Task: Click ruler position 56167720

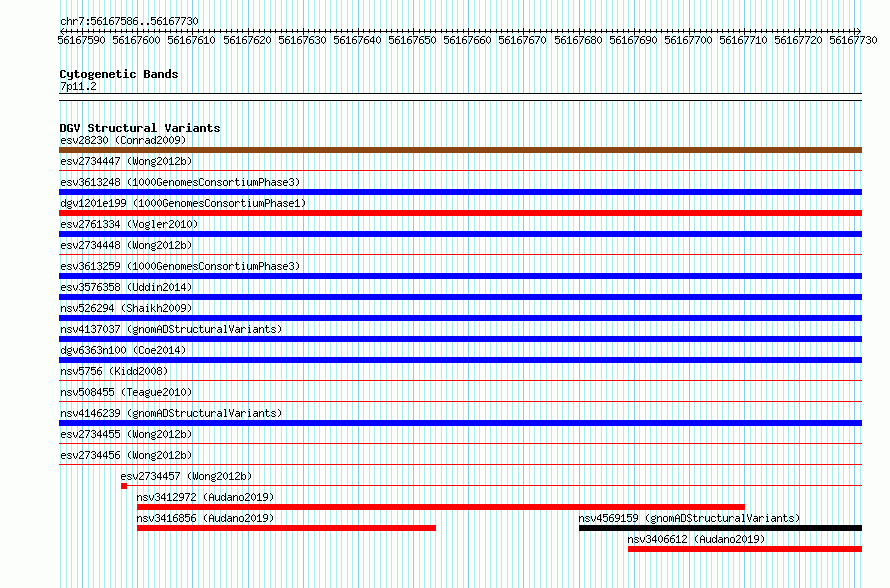Action: click(798, 40)
